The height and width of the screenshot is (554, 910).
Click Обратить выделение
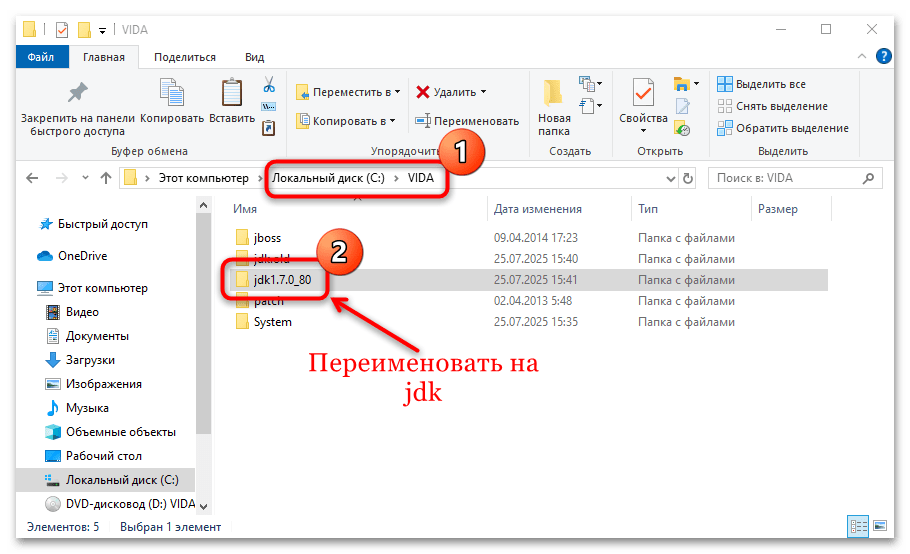783,128
